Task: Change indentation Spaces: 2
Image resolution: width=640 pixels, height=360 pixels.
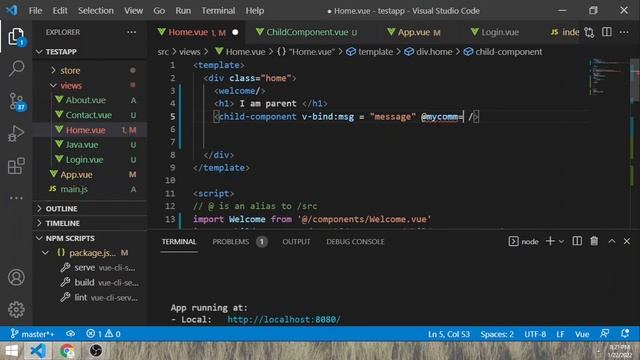Action: pyautogui.click(x=497, y=334)
